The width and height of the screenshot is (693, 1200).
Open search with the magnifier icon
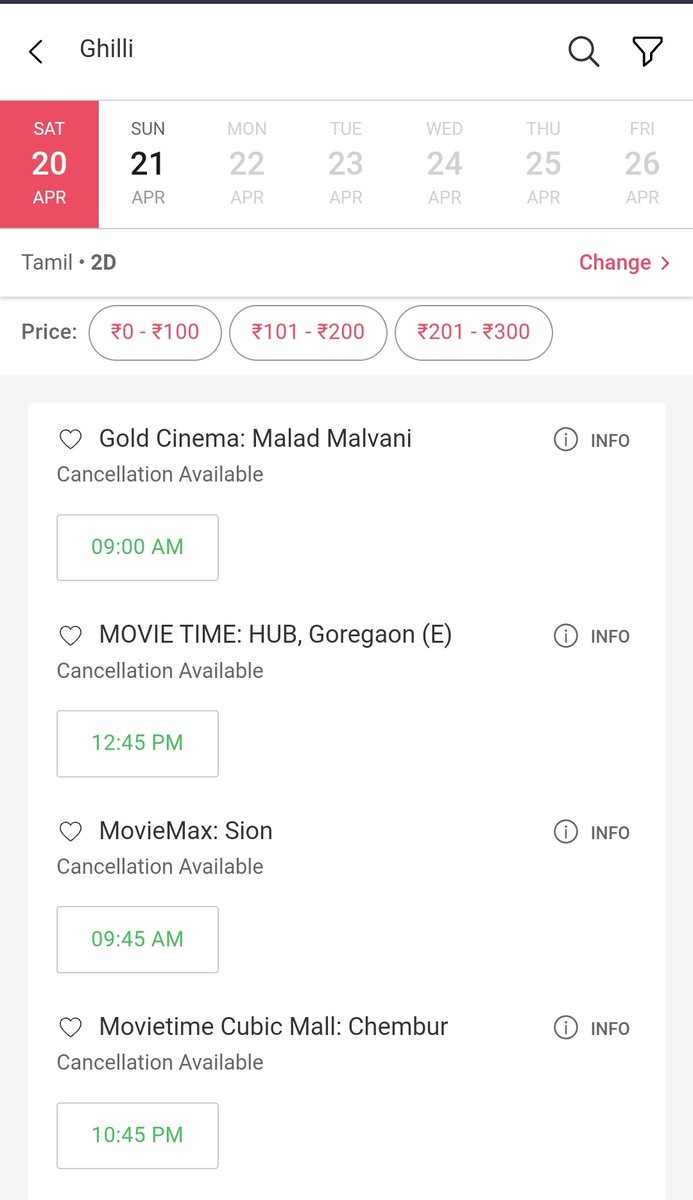point(583,52)
